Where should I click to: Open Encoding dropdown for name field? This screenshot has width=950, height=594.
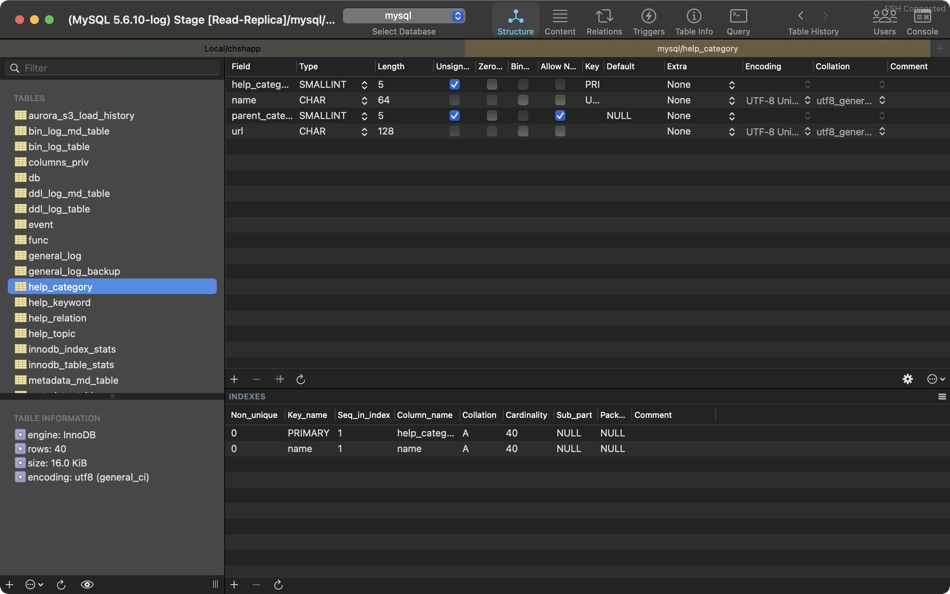point(807,101)
